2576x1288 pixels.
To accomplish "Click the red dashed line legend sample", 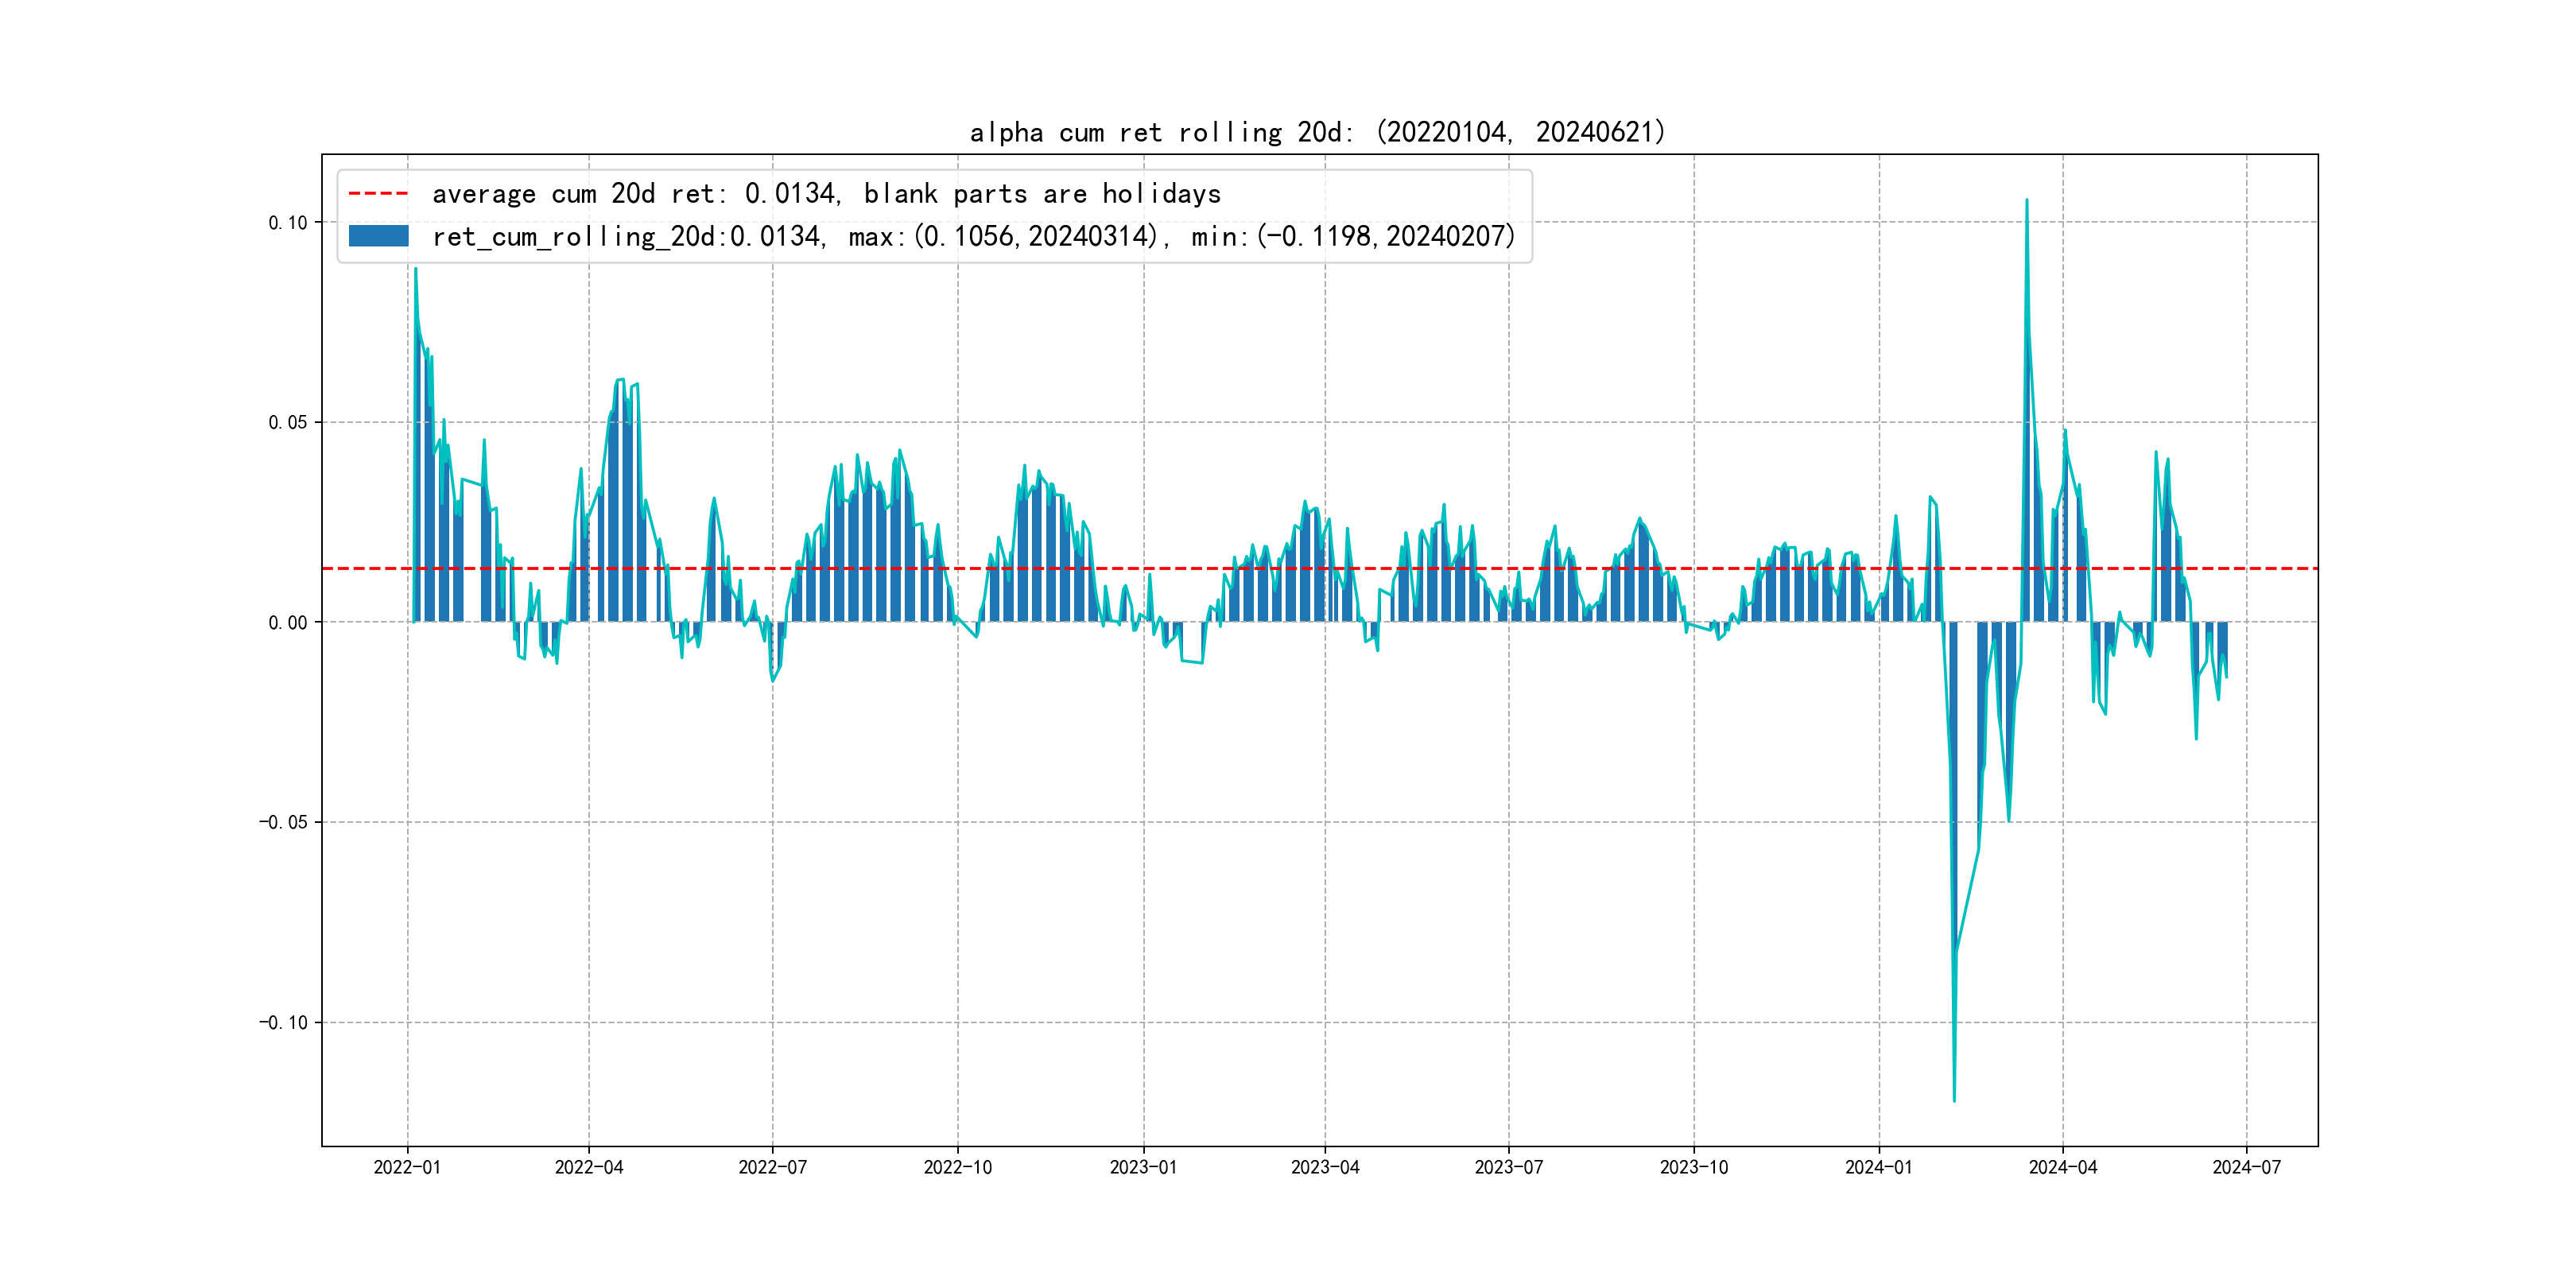I will (x=378, y=193).
